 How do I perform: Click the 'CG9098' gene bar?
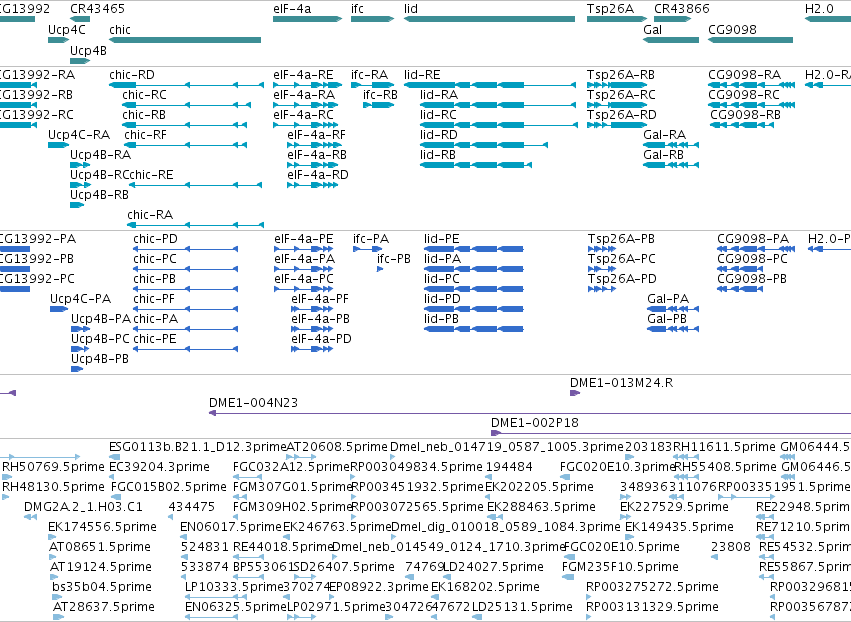coord(751,40)
